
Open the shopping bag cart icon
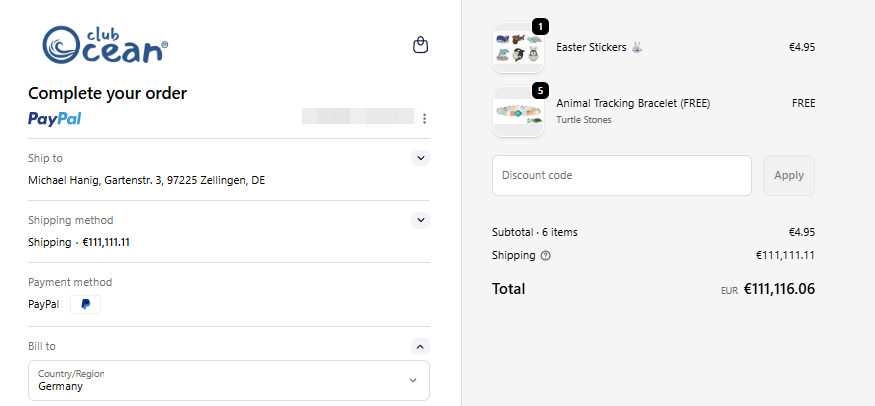[421, 45]
